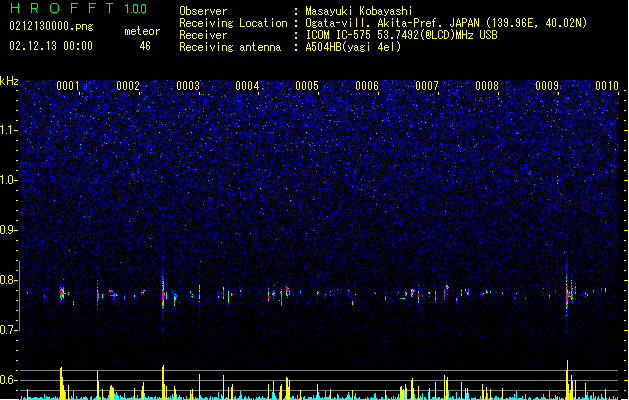This screenshot has width=629, height=400.
Task: Click the Observer name Masayuki Kobayashi
Action: pos(359,11)
